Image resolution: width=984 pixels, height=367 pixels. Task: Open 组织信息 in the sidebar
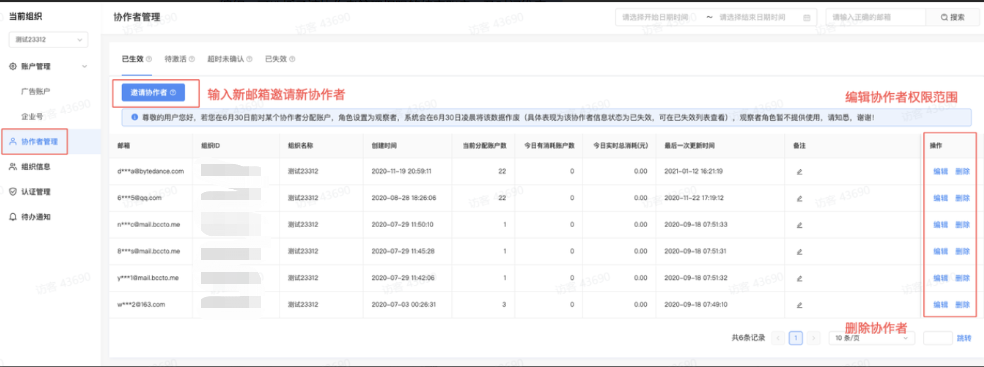coord(35,167)
